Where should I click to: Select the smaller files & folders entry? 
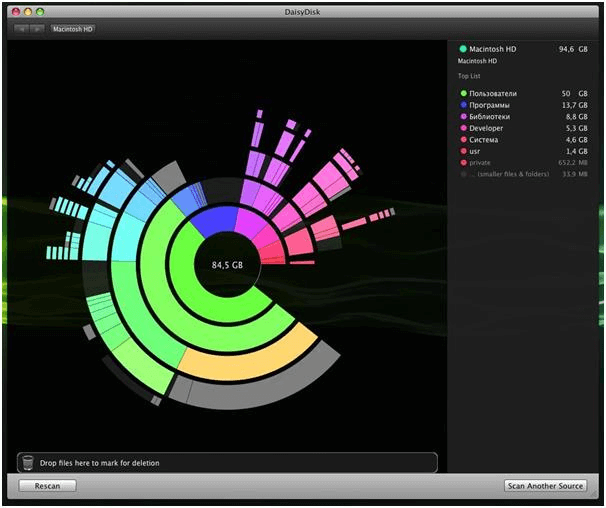pos(524,174)
